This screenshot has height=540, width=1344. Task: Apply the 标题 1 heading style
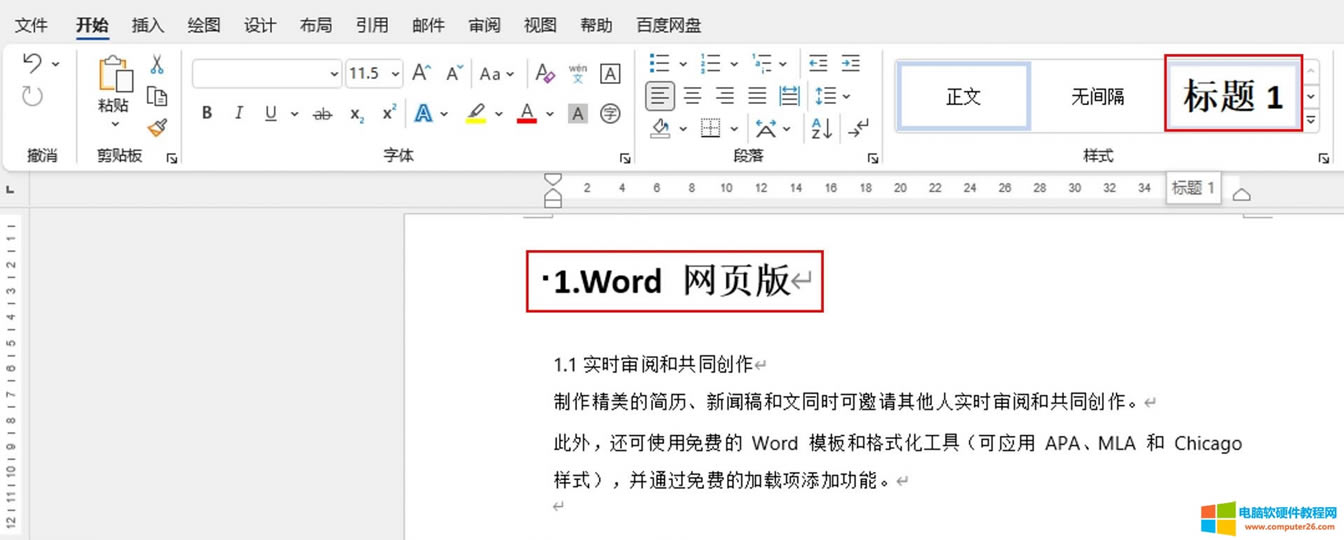click(x=1233, y=96)
